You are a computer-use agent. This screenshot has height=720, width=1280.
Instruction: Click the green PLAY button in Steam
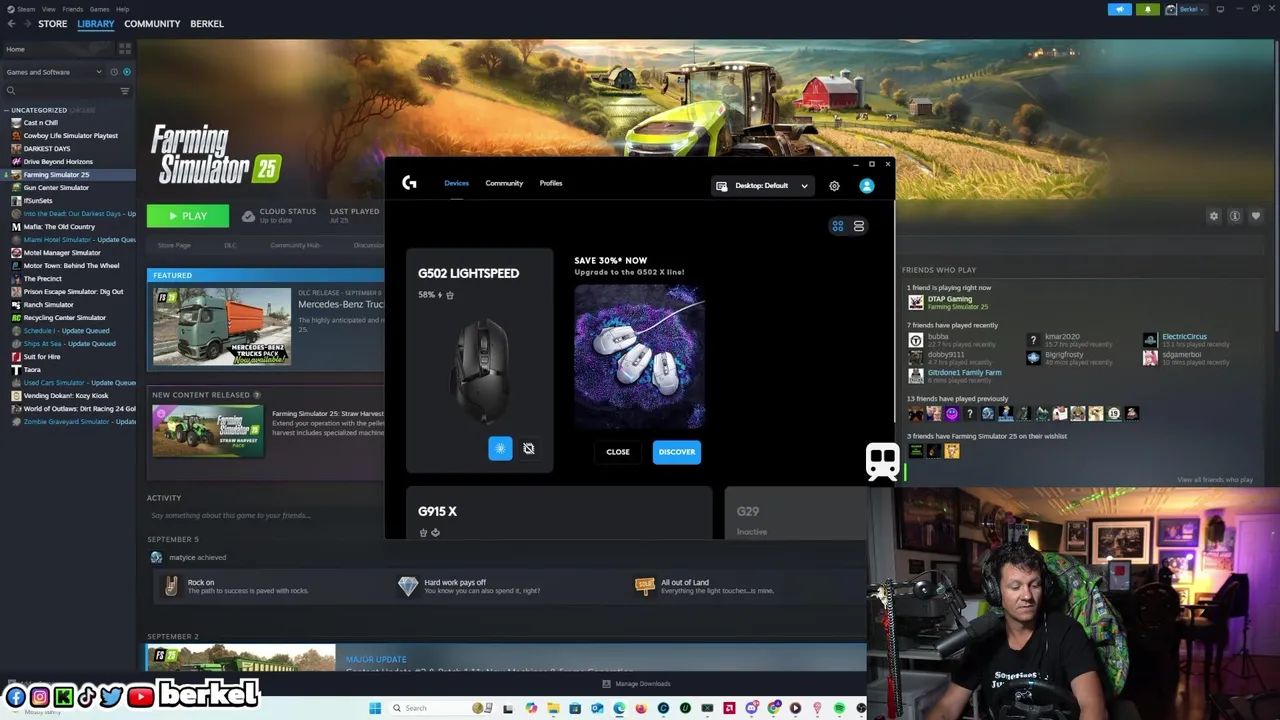click(187, 216)
